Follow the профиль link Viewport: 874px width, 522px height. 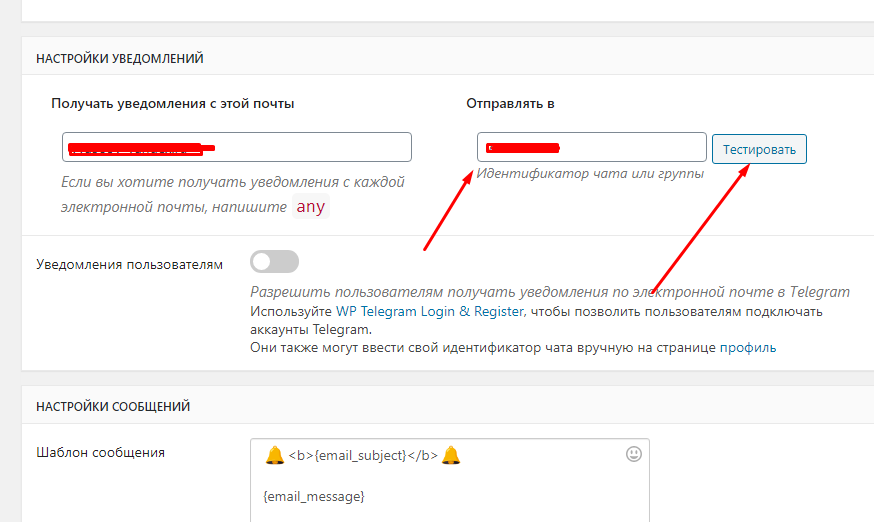pyautogui.click(x=747, y=348)
